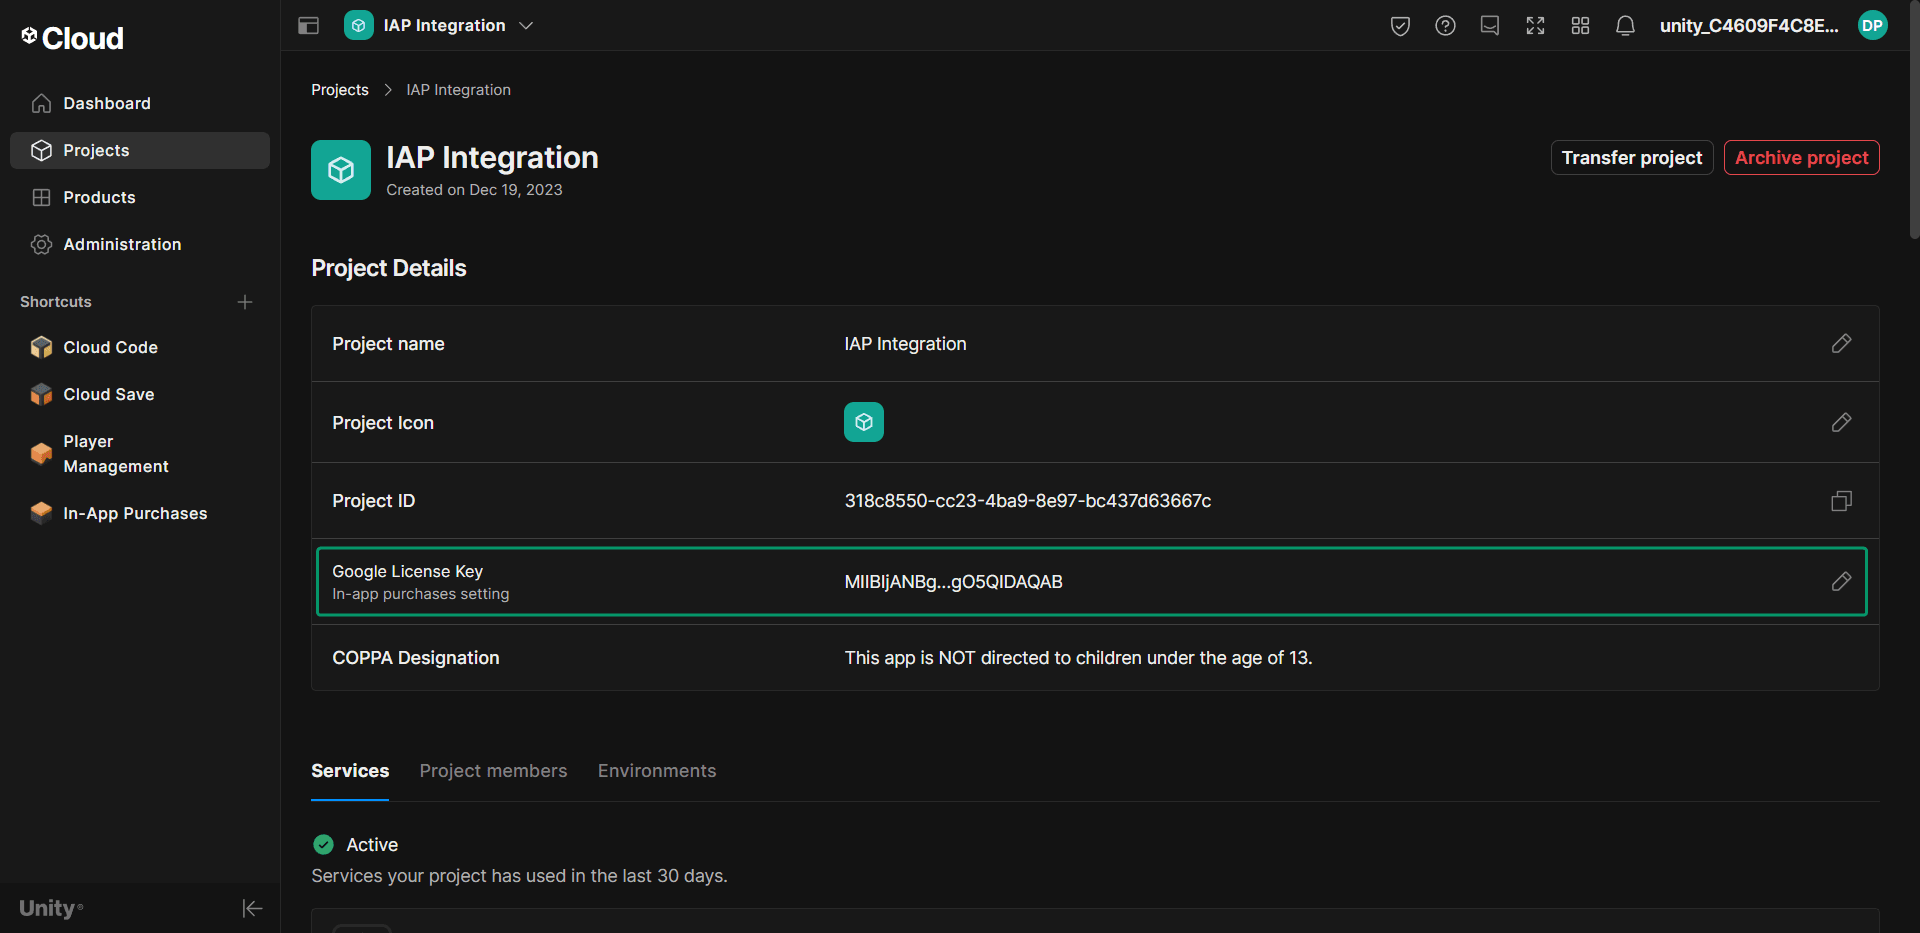The height and width of the screenshot is (933, 1920).
Task: Copy the Project ID
Action: pyautogui.click(x=1841, y=500)
